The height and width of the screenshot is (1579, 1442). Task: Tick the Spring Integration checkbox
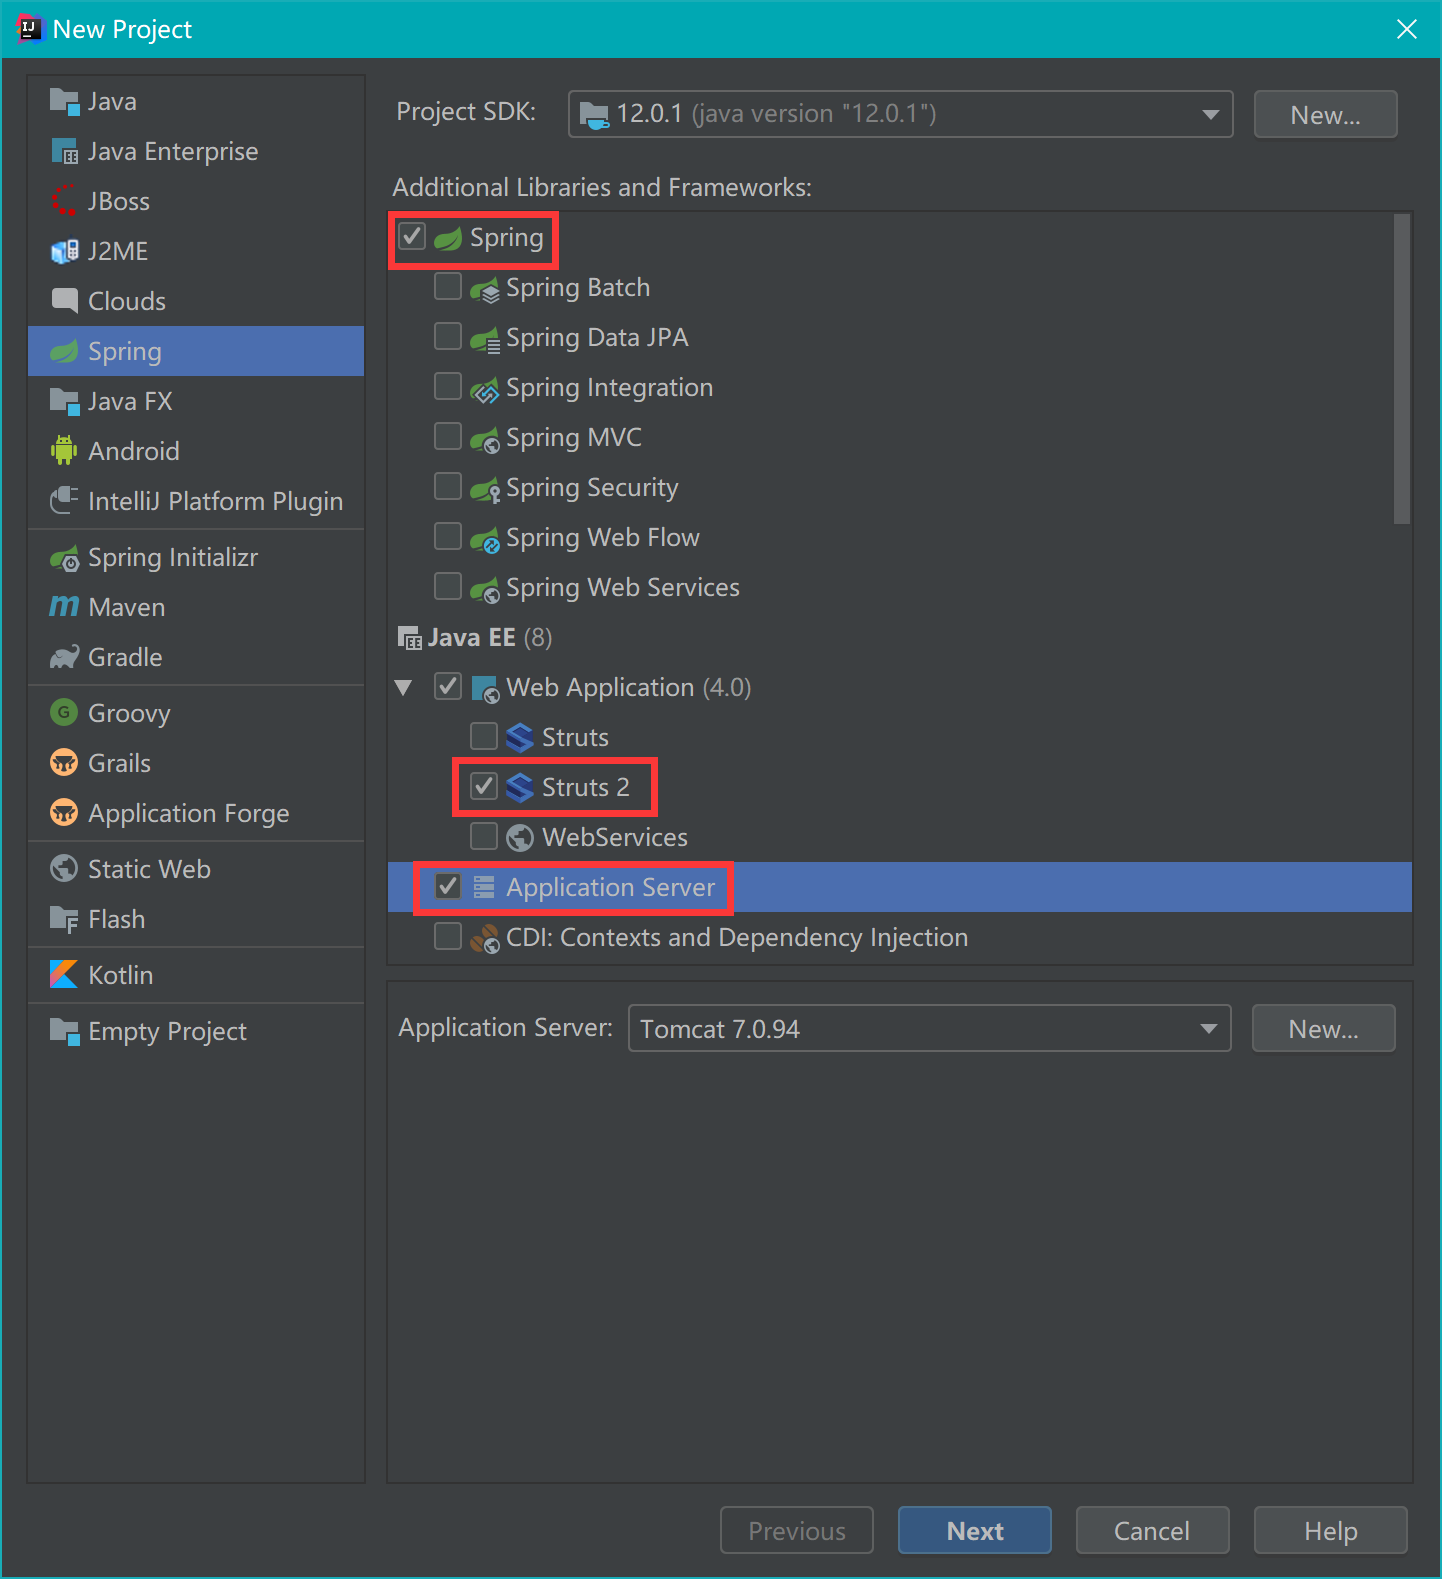(448, 386)
